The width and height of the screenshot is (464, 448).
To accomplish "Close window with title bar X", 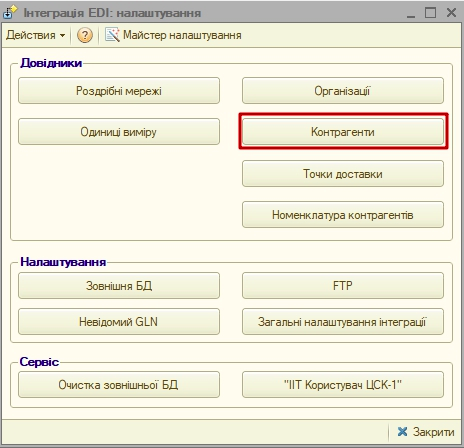I will click(x=451, y=13).
